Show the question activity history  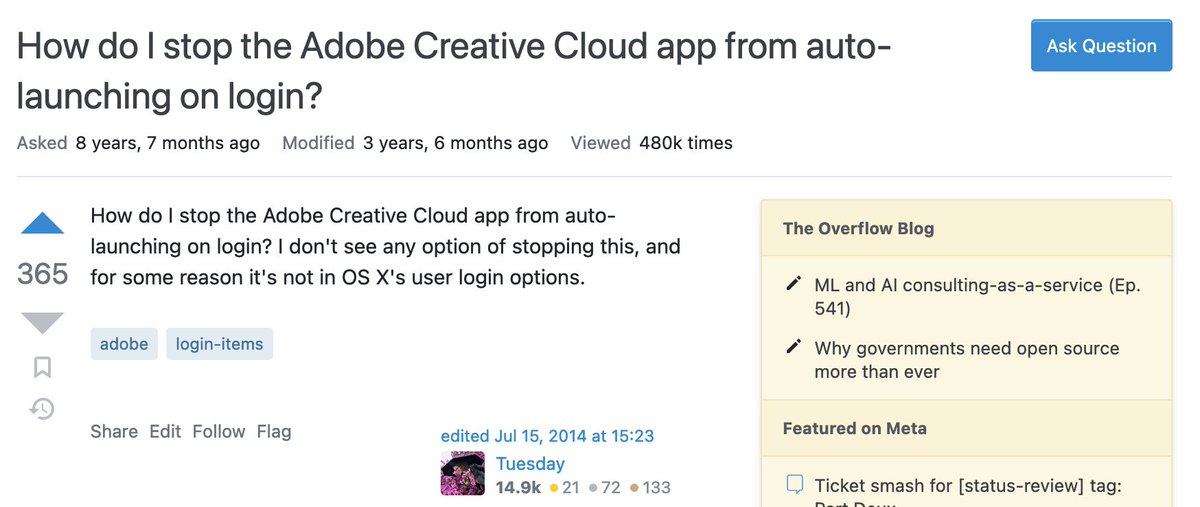coord(42,408)
